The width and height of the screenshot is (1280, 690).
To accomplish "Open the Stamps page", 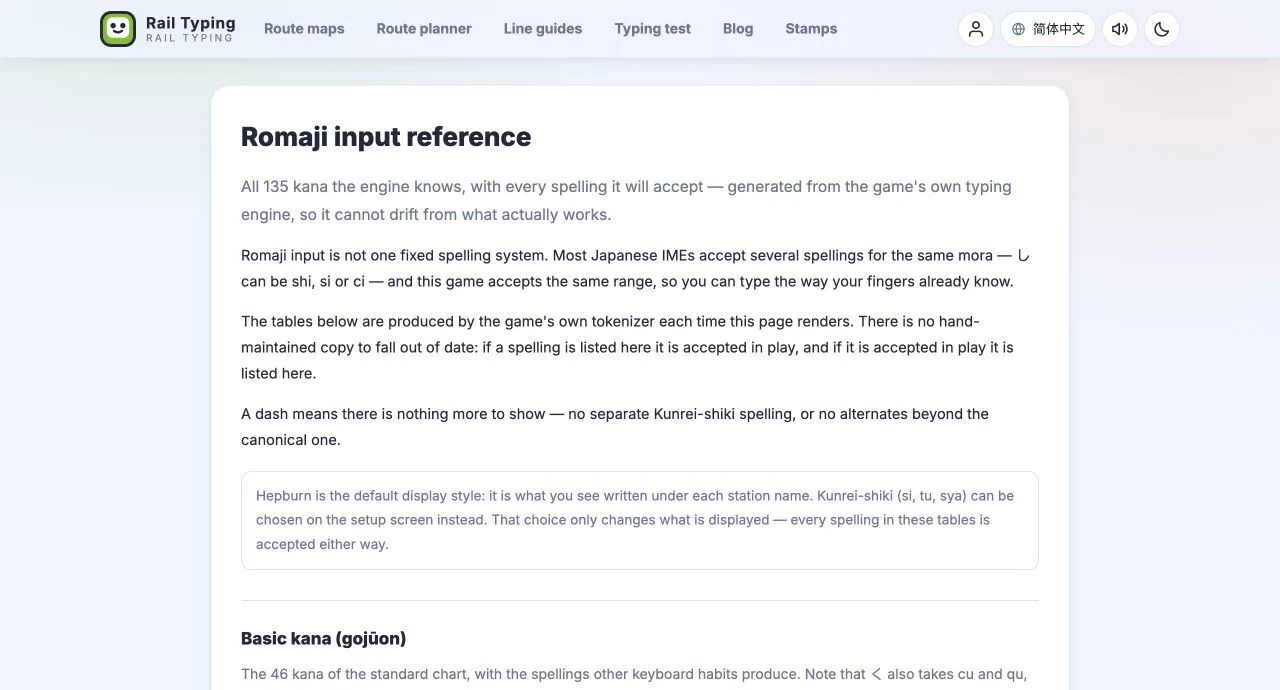I will pyautogui.click(x=811, y=29).
